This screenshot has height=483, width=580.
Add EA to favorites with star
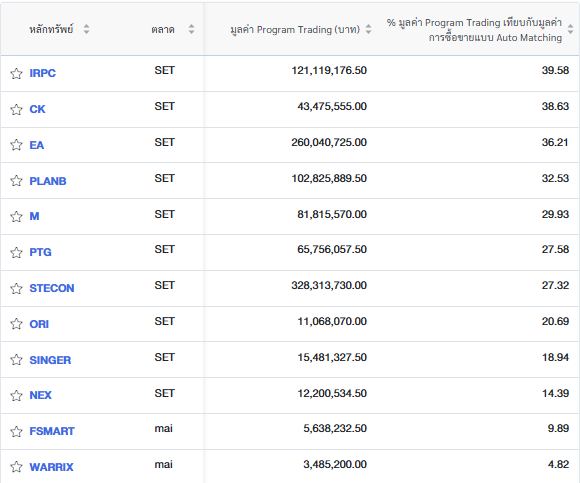point(16,145)
